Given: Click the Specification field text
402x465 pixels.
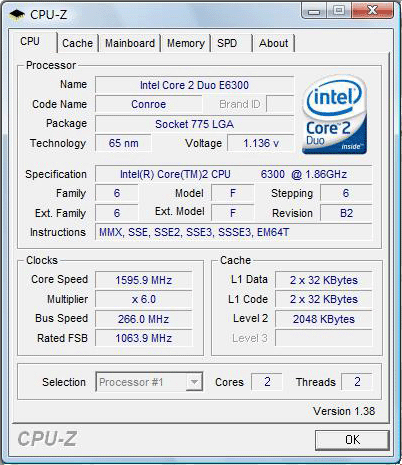Looking at the screenshot, I should (x=233, y=174).
